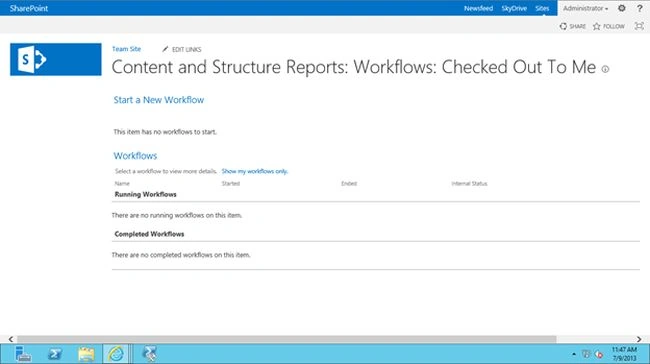This screenshot has width=650, height=364.
Task: Open the taskbar clock and date
Action: (x=624, y=354)
